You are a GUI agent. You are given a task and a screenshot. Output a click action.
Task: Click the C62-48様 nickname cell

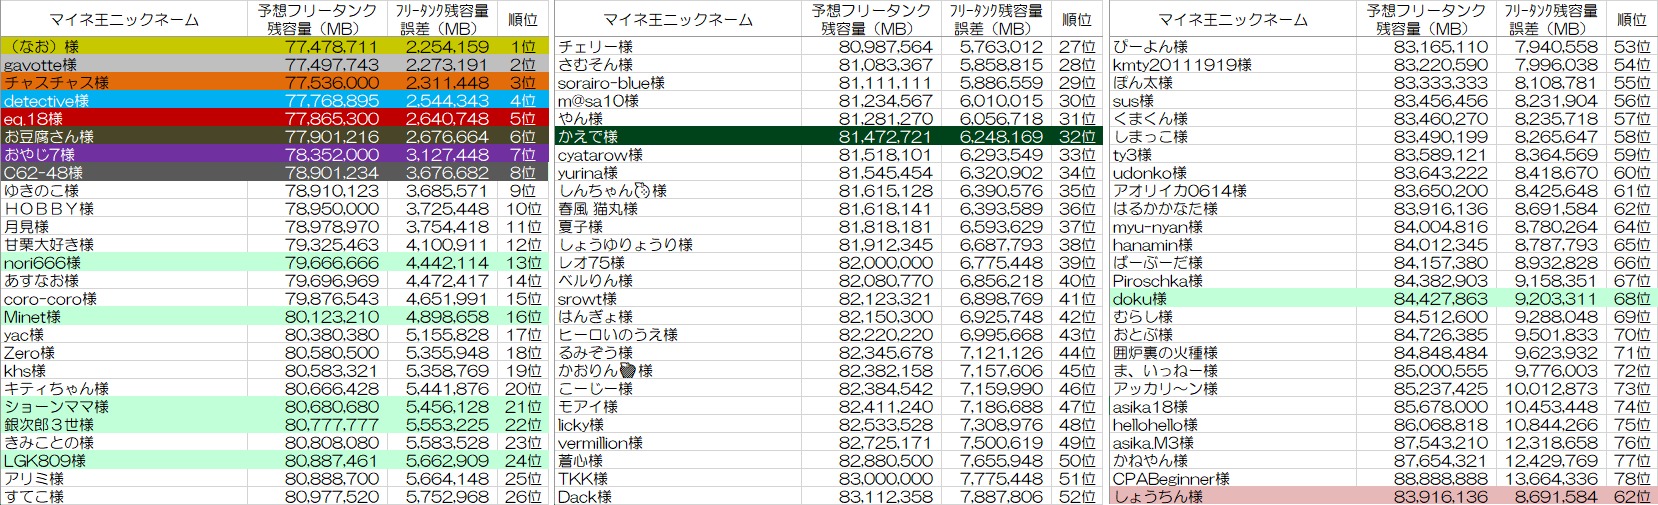click(124, 173)
